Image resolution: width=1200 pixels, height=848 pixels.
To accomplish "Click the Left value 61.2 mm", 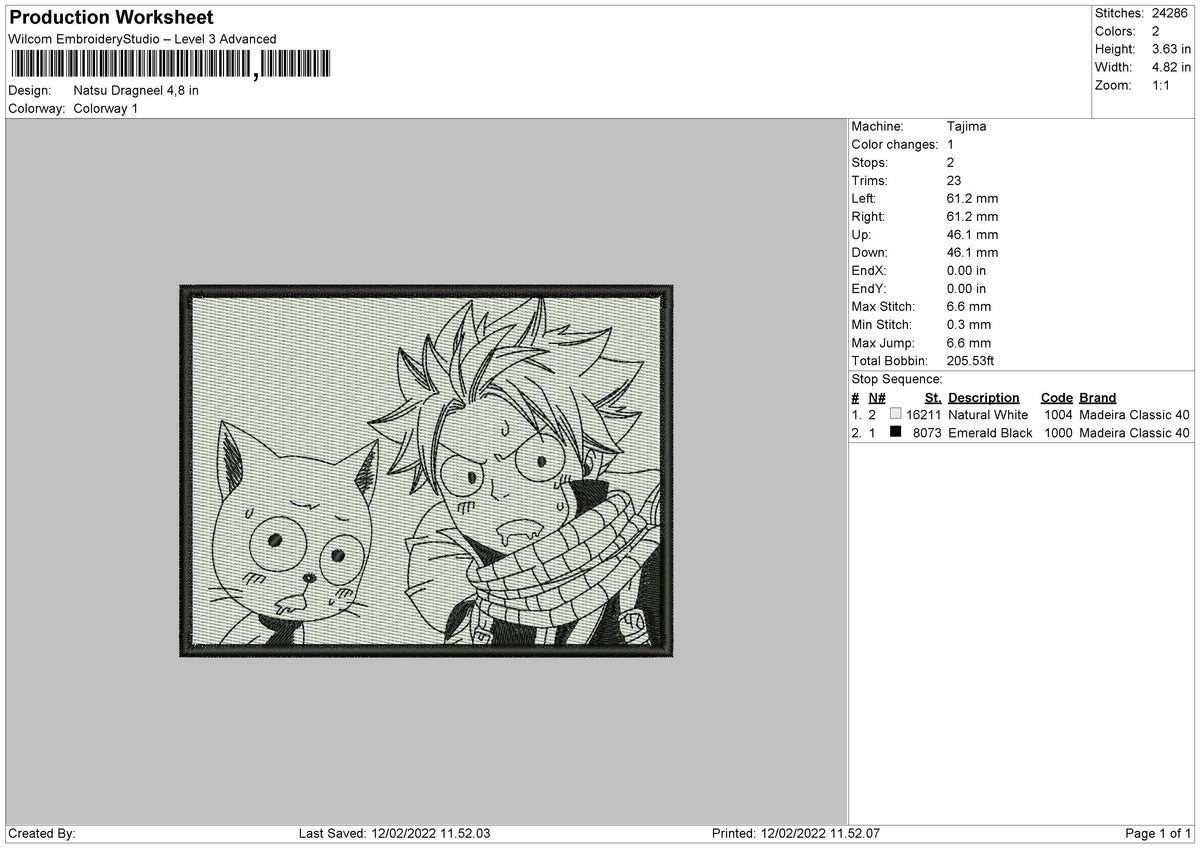I will coord(972,199).
